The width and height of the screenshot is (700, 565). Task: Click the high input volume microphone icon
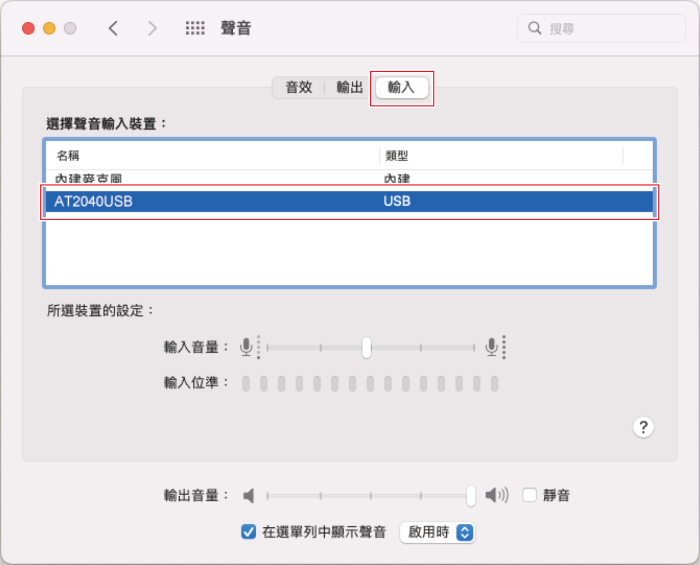pos(492,347)
